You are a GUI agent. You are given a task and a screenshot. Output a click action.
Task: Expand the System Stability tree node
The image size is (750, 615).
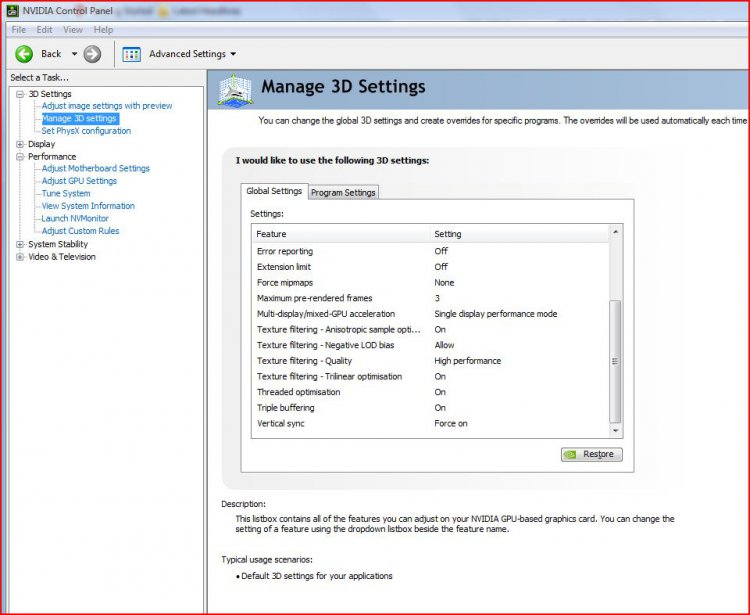[20, 244]
